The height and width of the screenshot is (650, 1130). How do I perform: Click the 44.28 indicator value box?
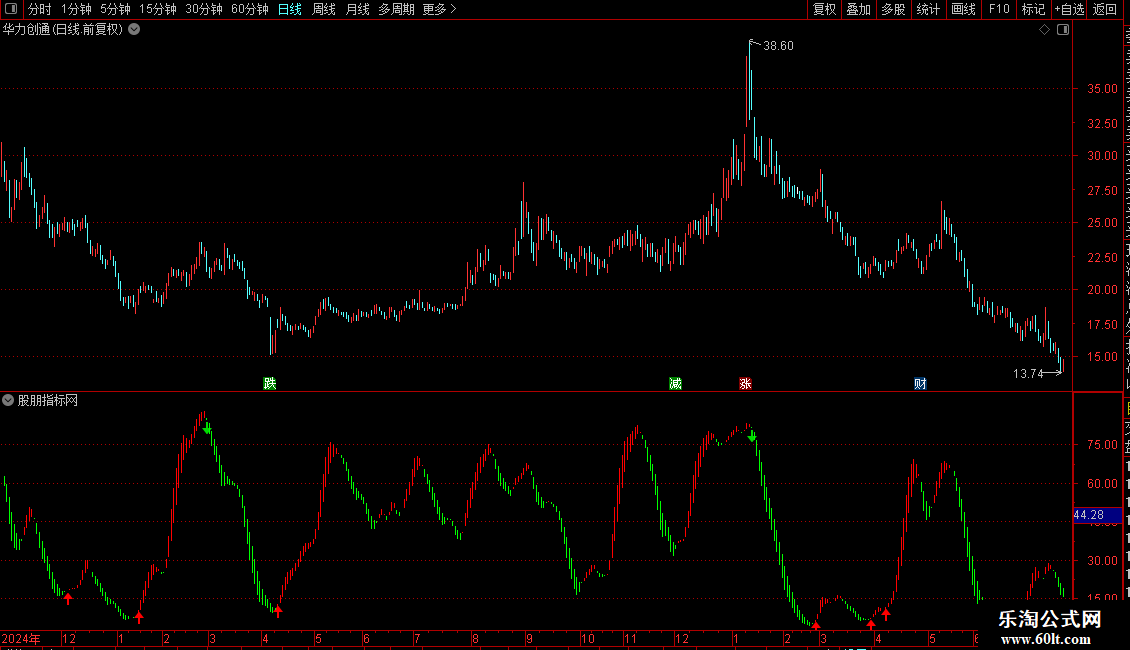[1097, 515]
